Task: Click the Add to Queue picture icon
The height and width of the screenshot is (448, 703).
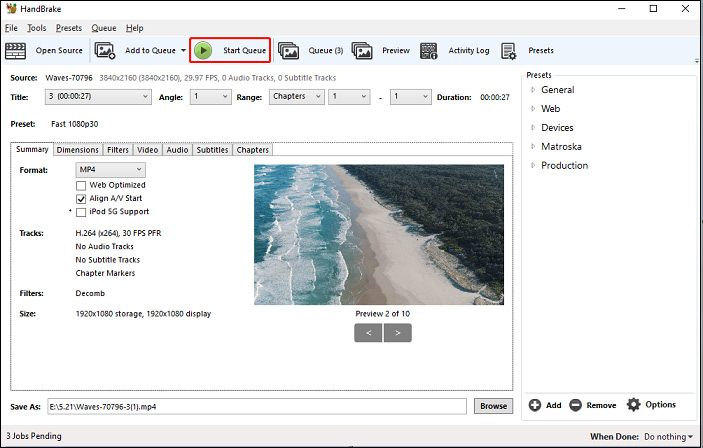Action: [105, 51]
